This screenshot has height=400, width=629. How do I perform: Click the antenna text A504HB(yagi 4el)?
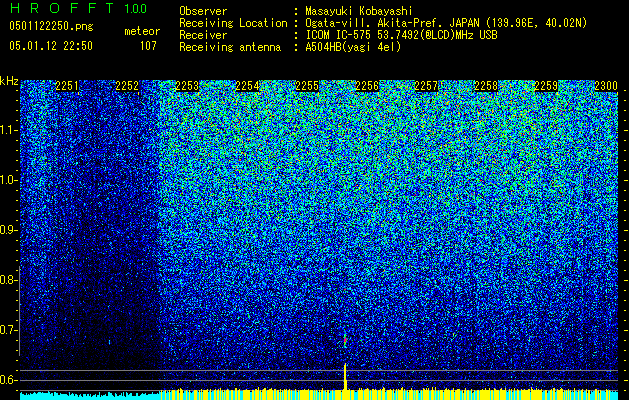[x=353, y=47]
